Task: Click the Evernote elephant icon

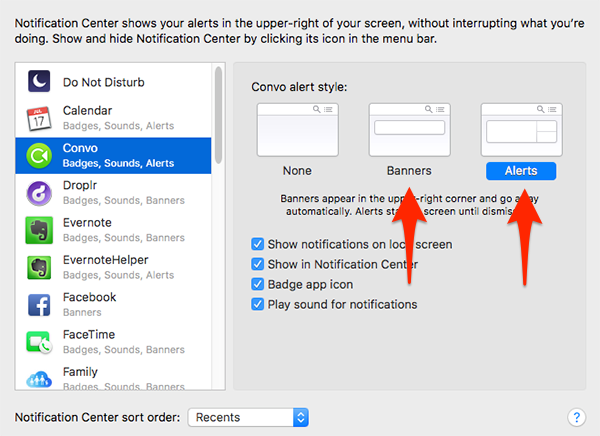Action: tap(39, 230)
